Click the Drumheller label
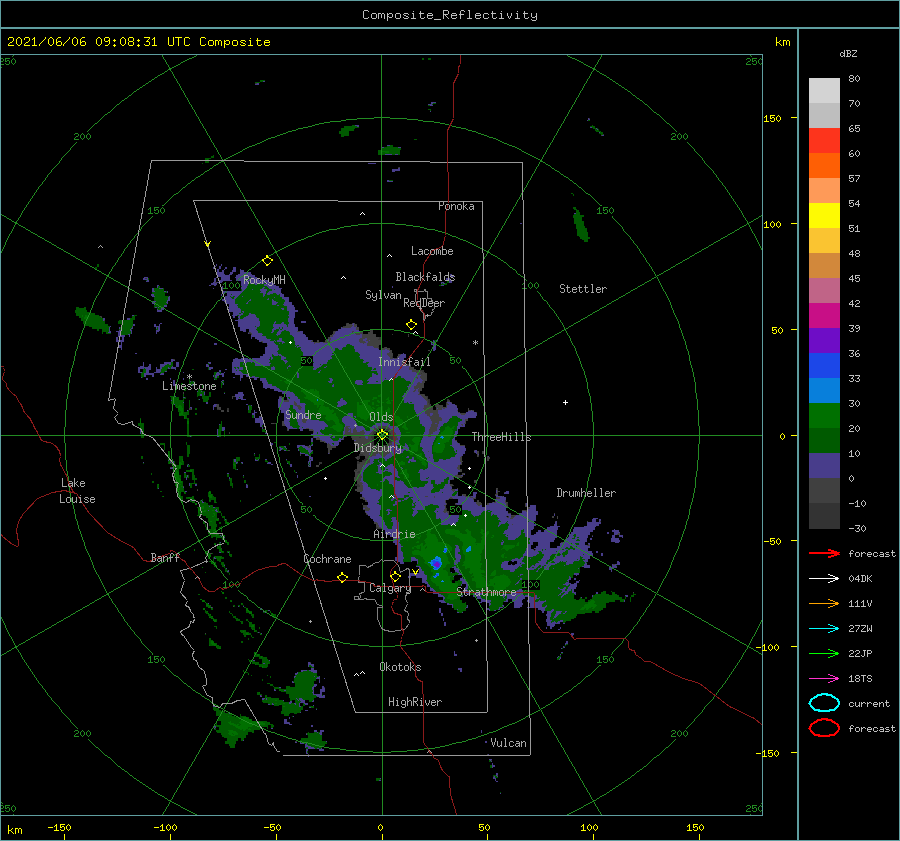Screen dimensions: 900x841 [586, 493]
